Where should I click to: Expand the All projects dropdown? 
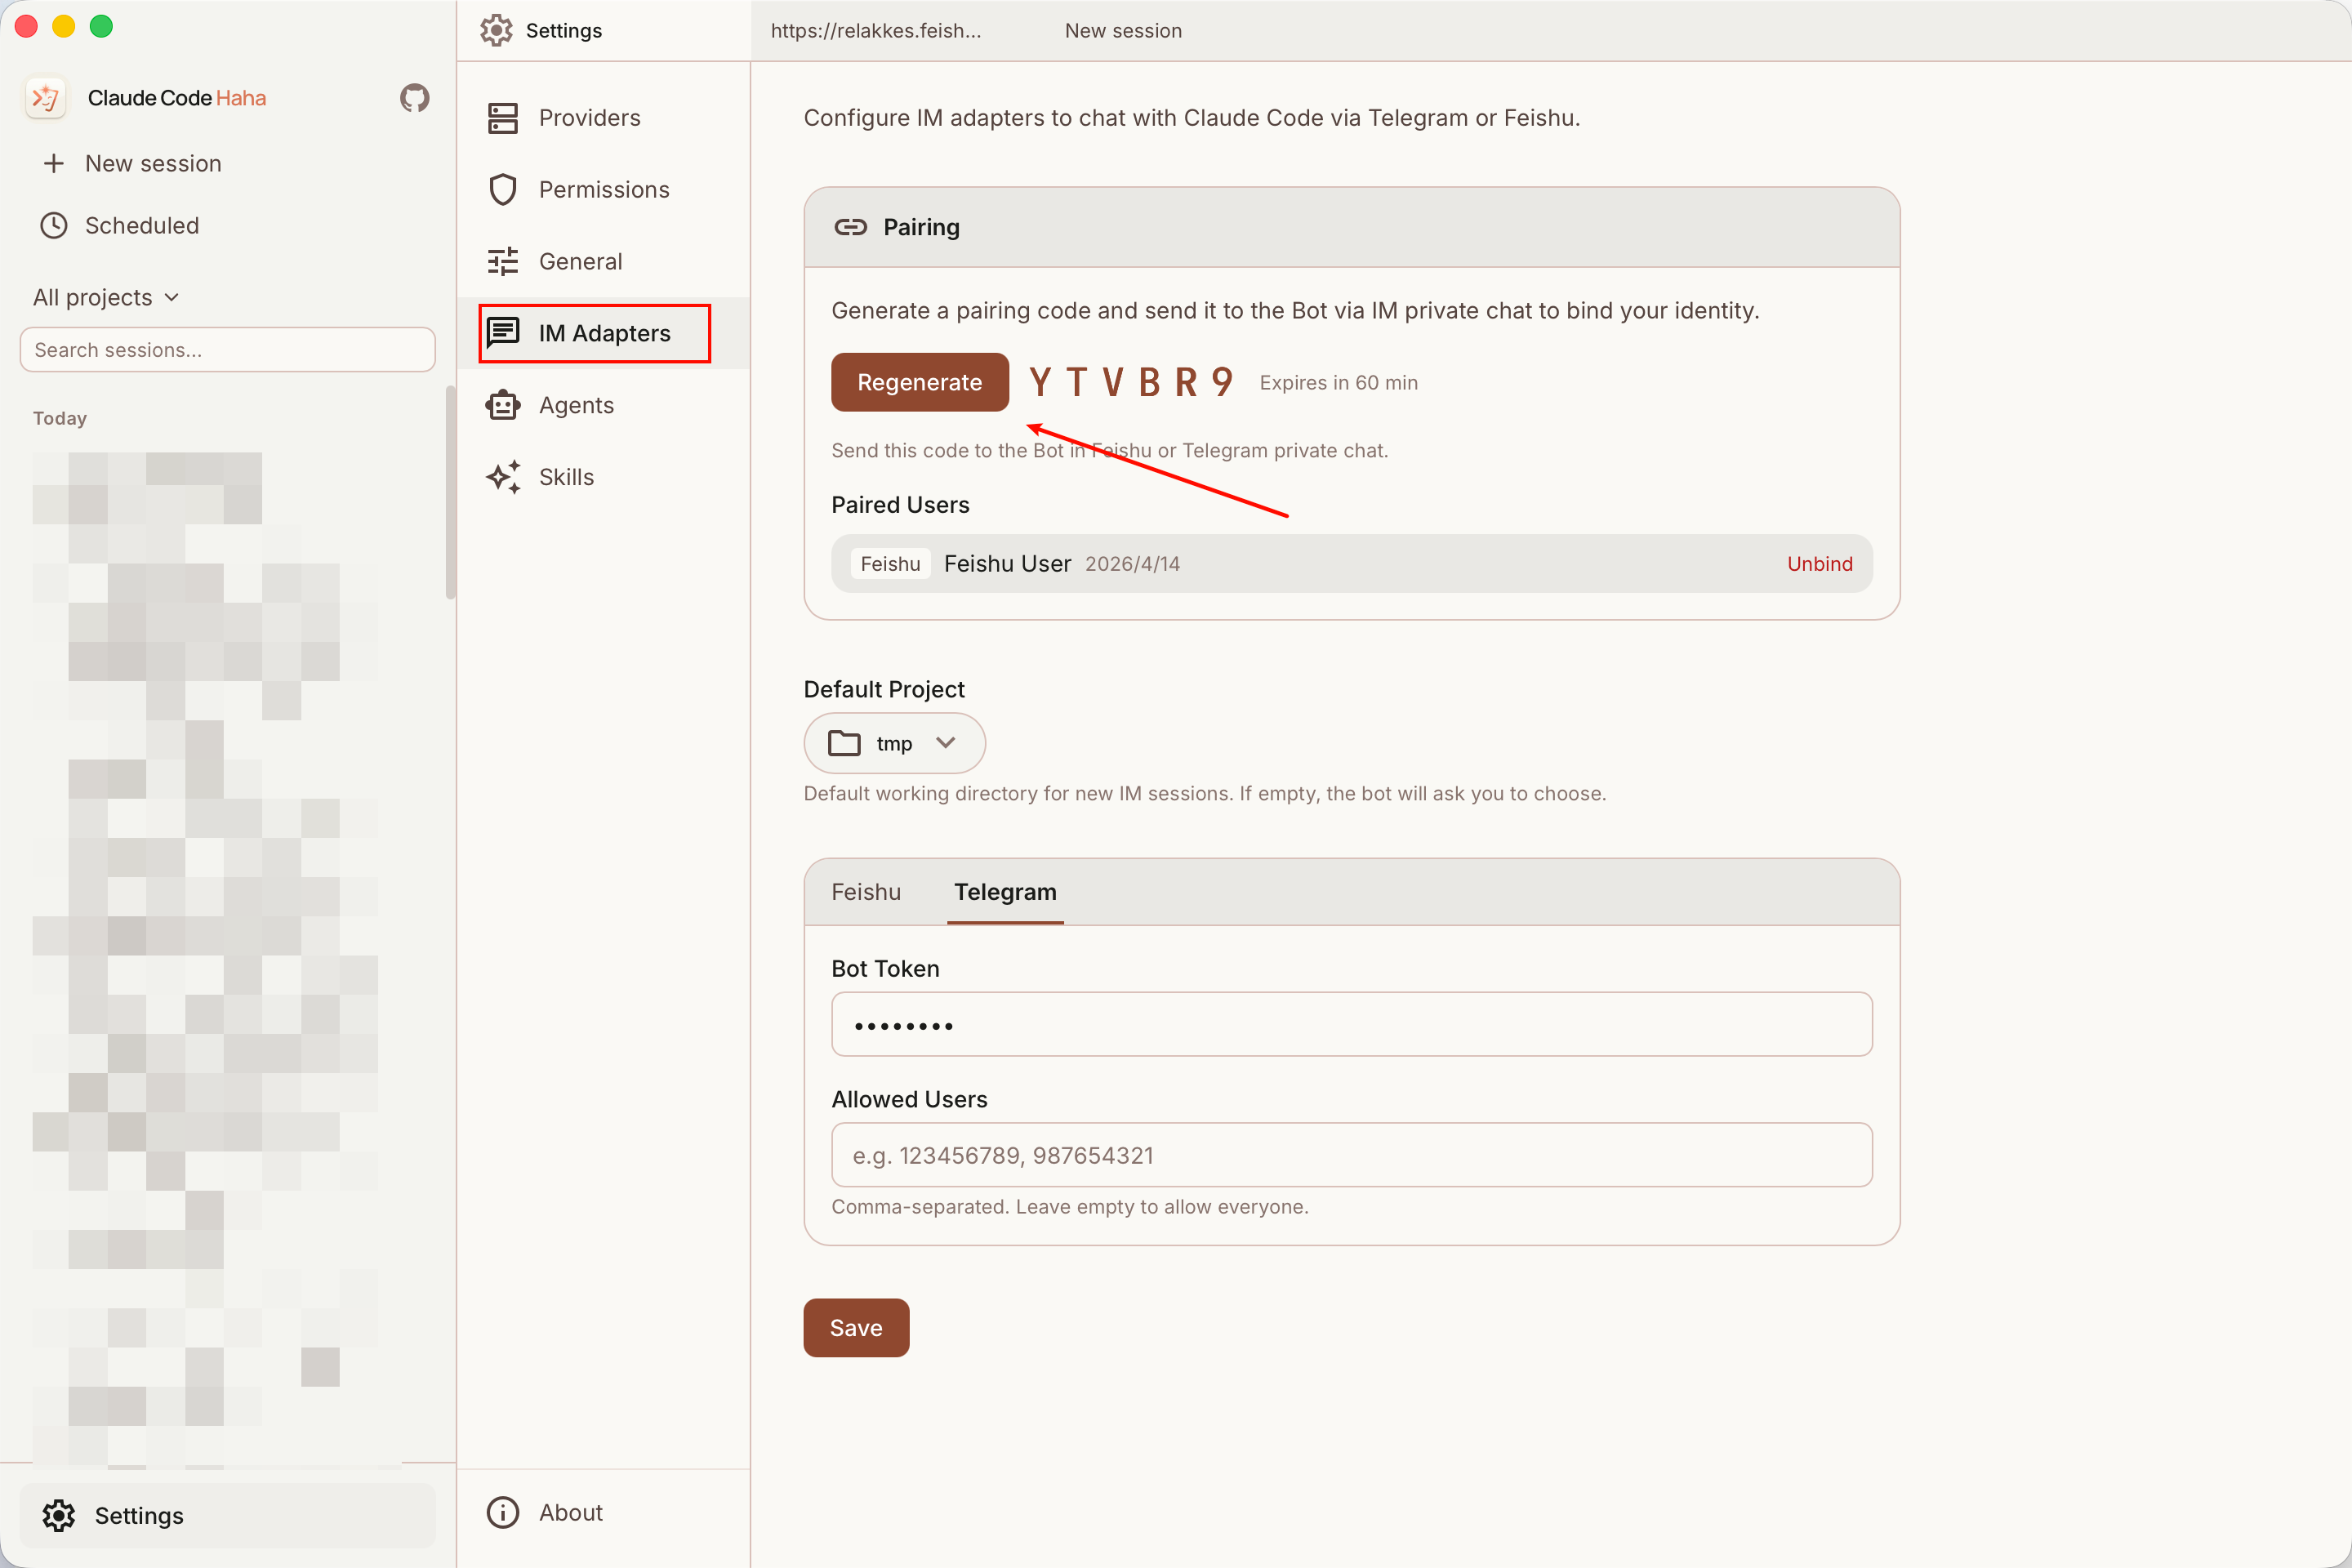pyautogui.click(x=106, y=298)
